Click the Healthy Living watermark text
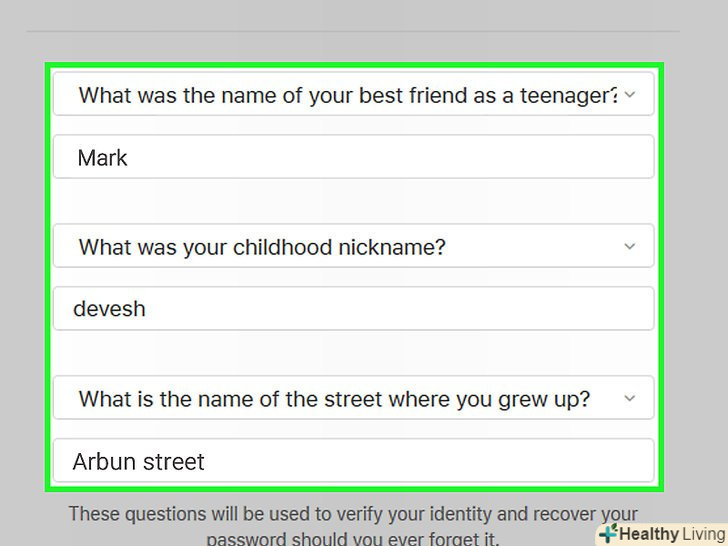The image size is (728, 546). (671, 534)
